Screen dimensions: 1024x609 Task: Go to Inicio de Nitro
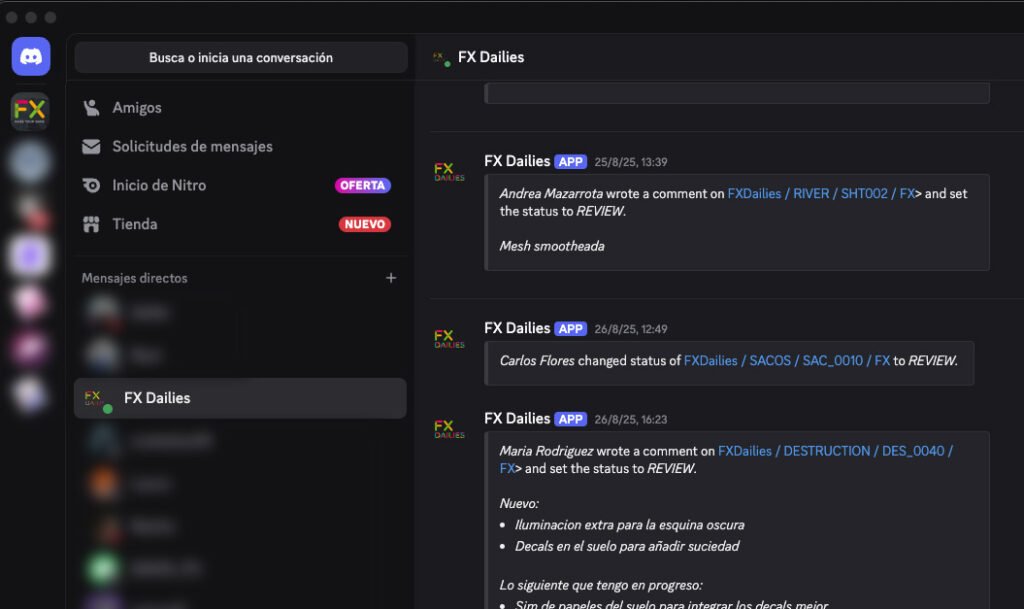point(159,186)
